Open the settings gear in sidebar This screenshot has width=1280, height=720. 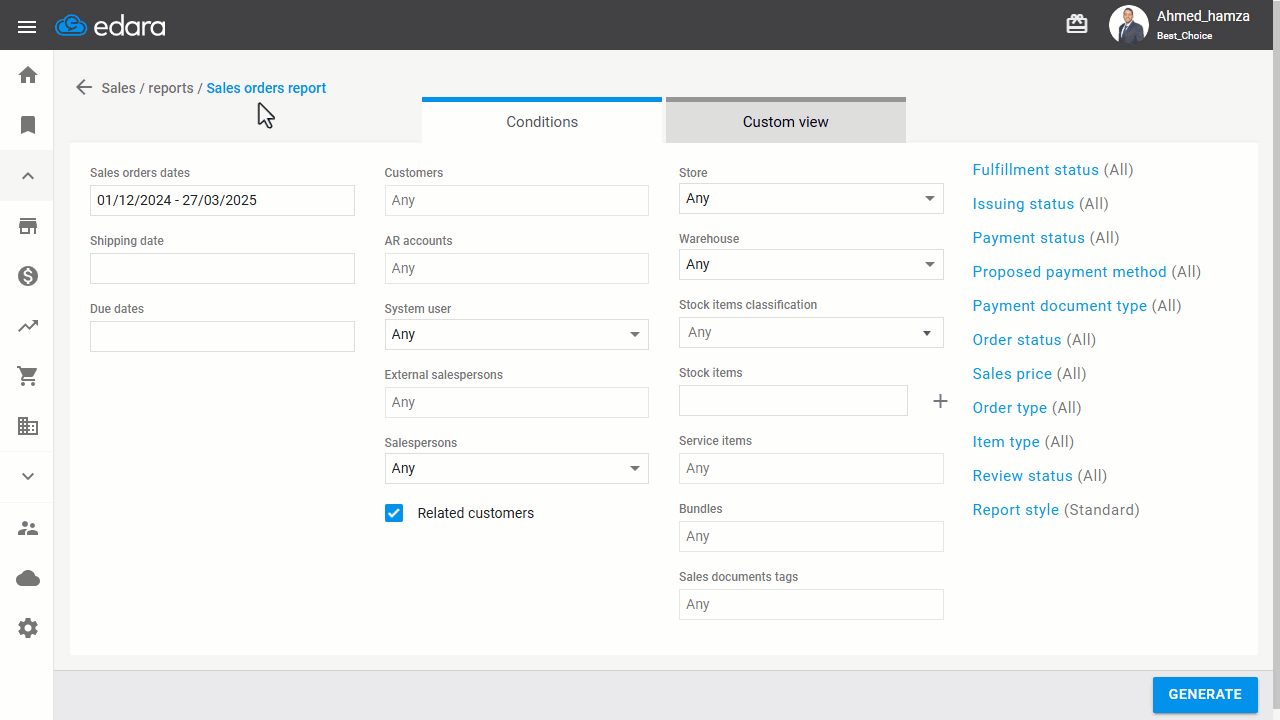click(x=28, y=628)
